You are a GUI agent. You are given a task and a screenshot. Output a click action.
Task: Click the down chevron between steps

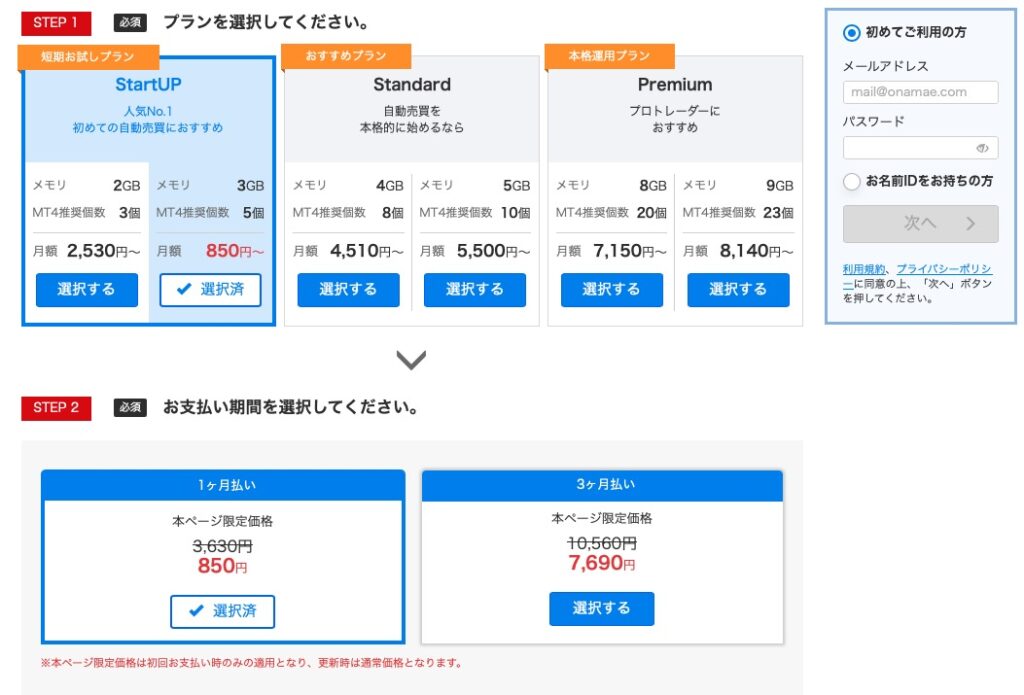point(411,360)
